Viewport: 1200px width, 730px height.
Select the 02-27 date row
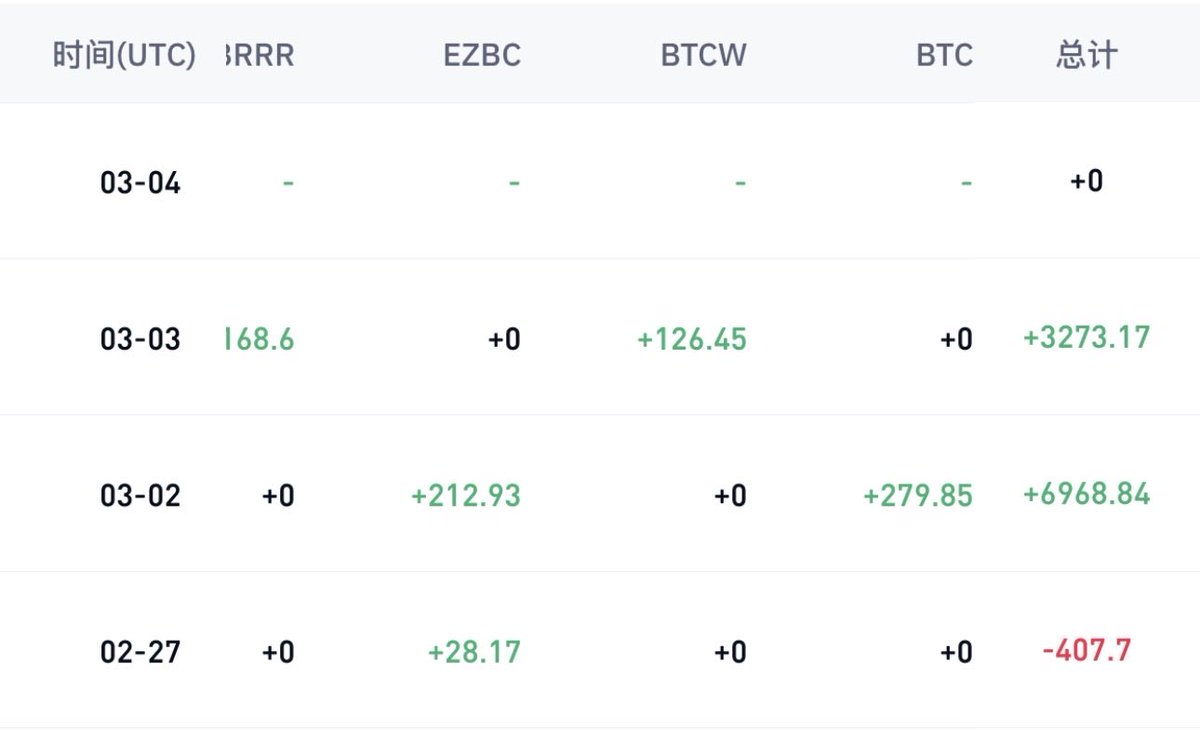click(x=140, y=652)
